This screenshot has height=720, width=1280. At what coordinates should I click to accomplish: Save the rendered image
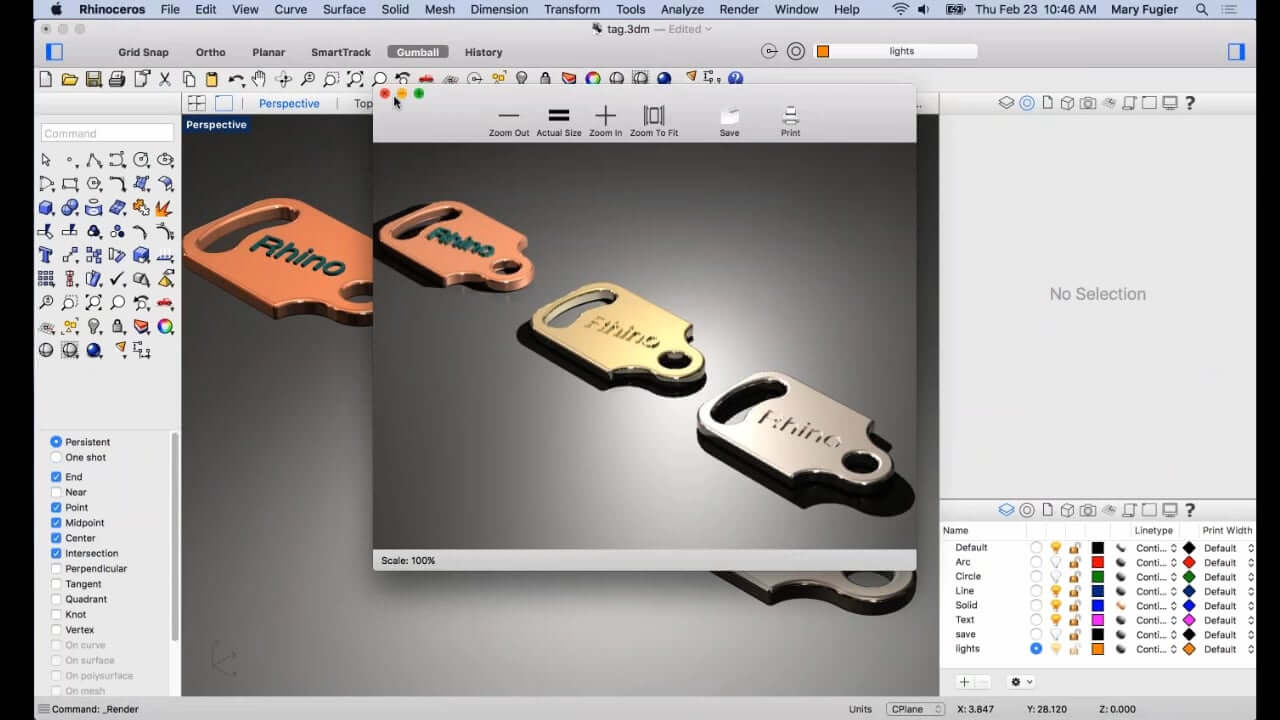point(730,122)
